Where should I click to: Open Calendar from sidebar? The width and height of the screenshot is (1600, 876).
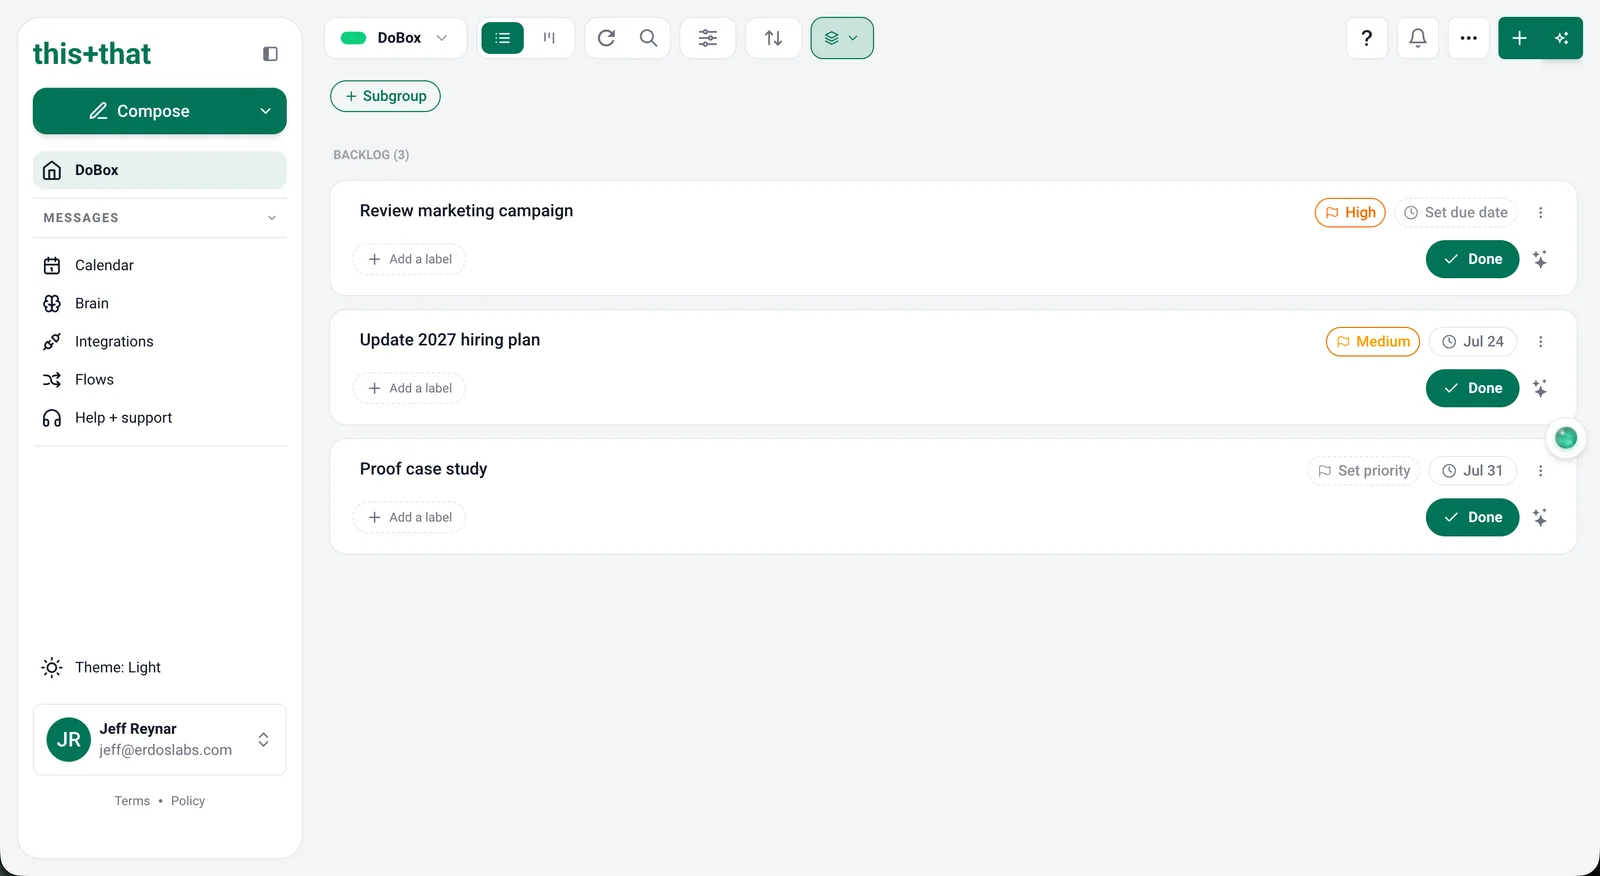[x=160, y=265]
